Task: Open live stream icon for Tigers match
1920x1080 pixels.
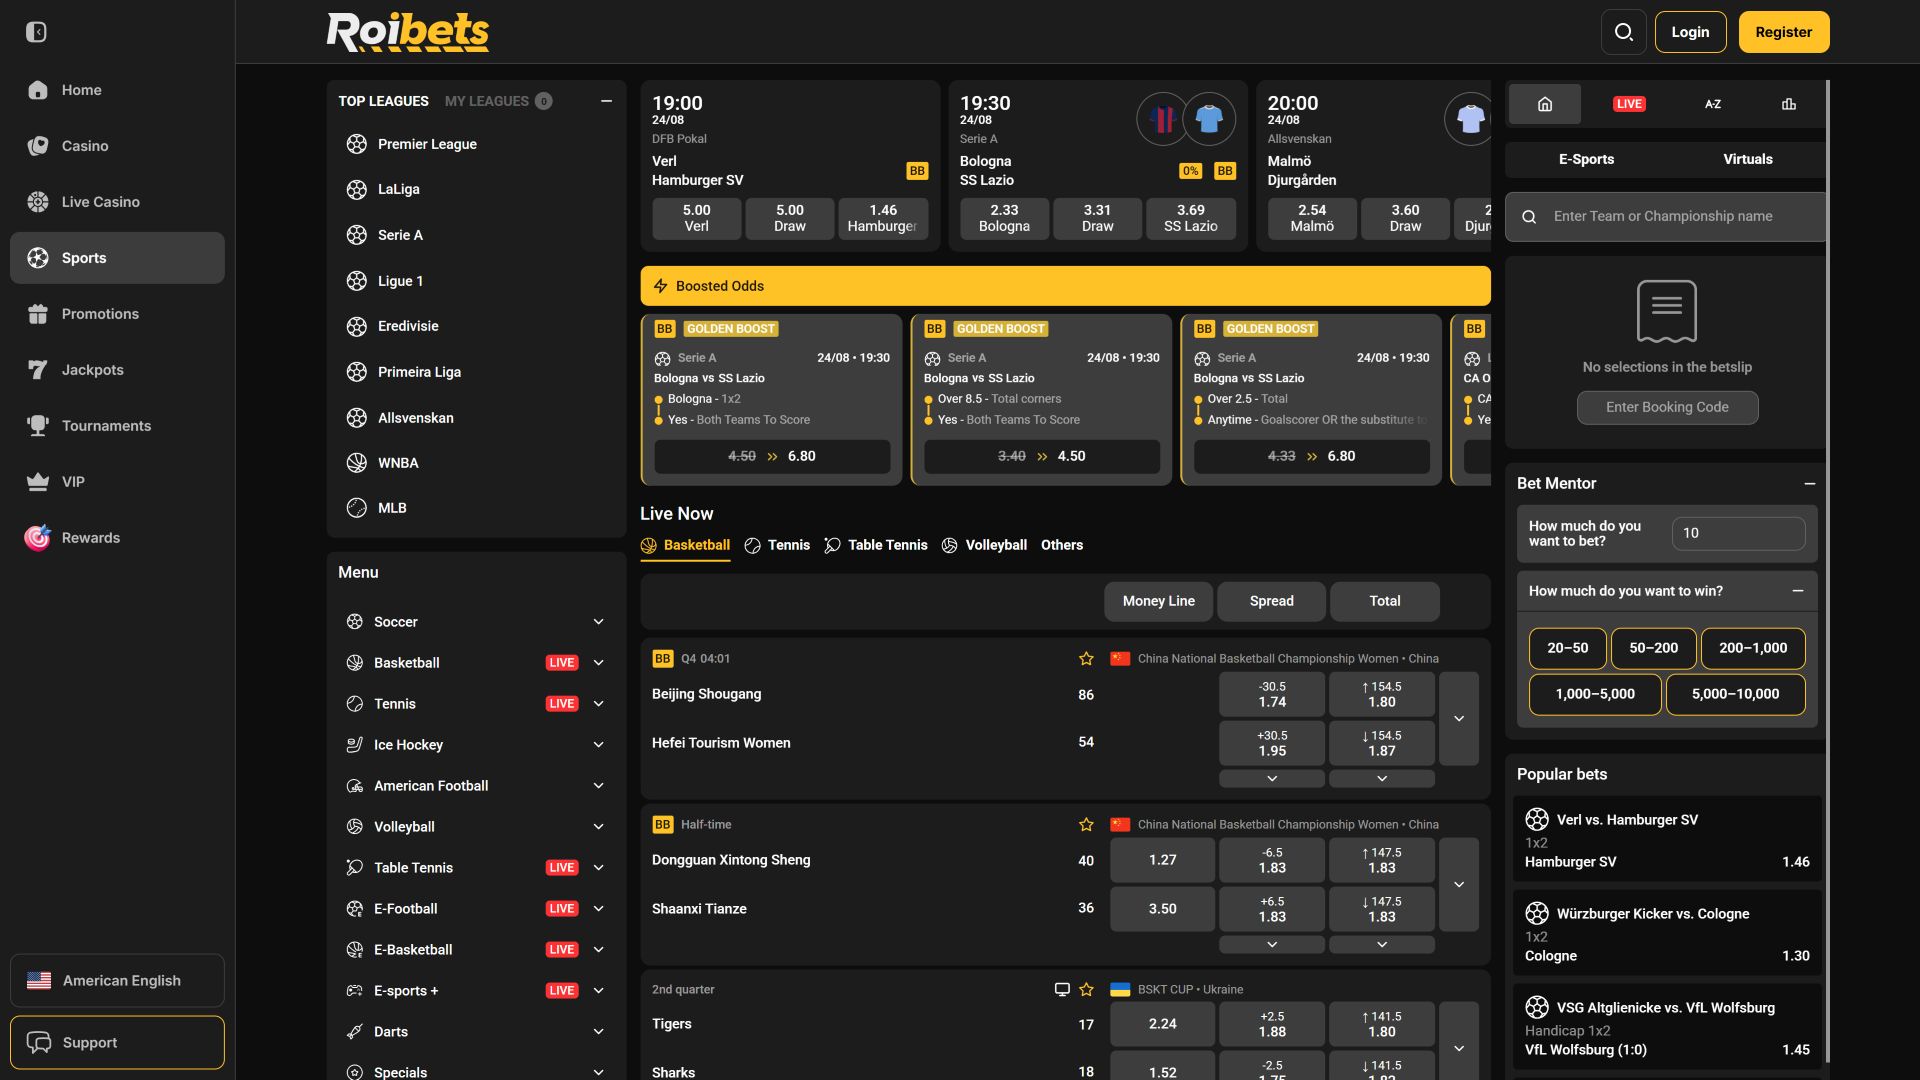Action: (x=1062, y=990)
